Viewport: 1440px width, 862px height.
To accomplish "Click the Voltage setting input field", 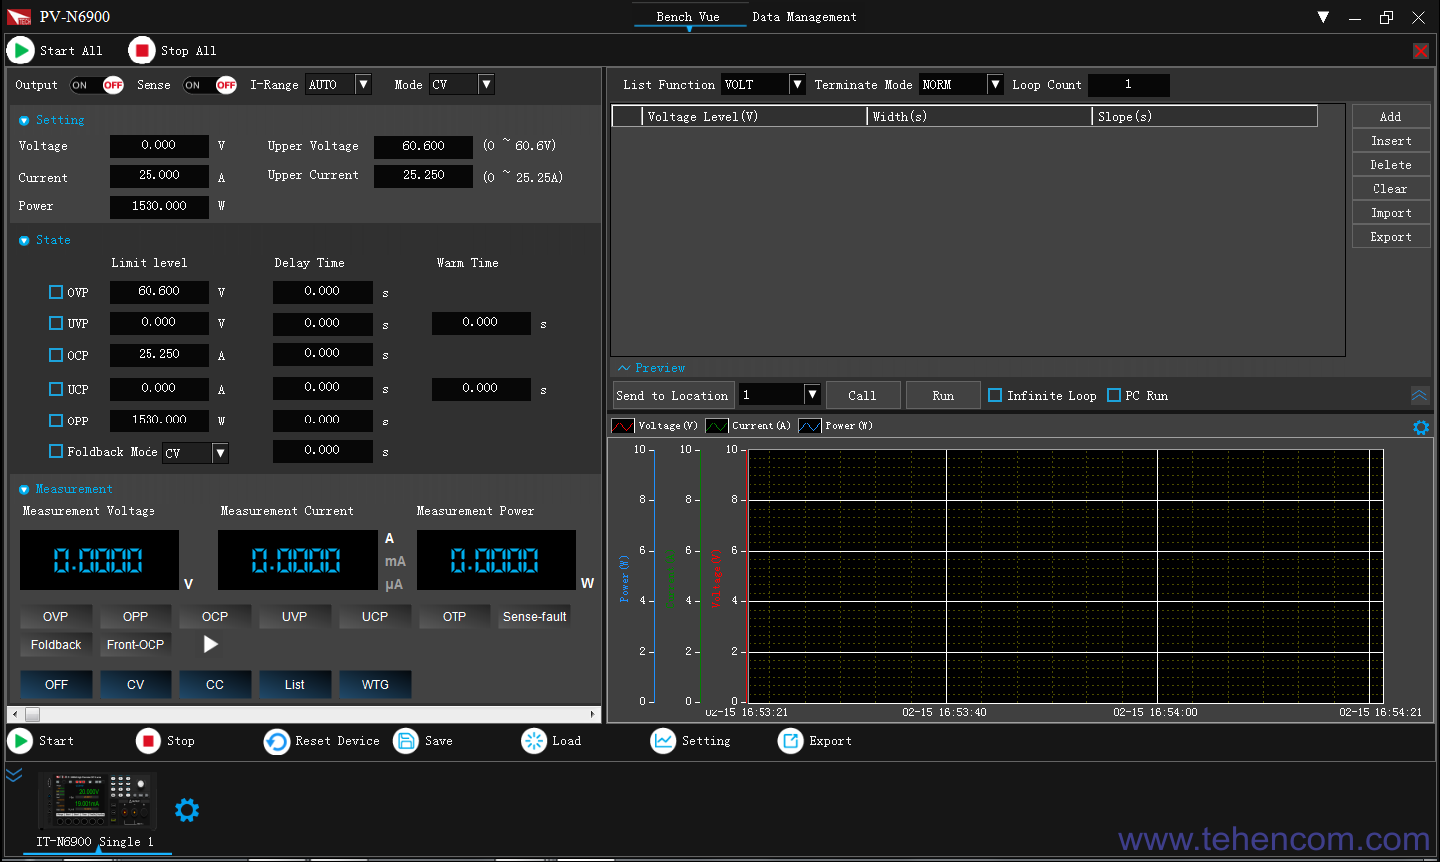I will (159, 146).
